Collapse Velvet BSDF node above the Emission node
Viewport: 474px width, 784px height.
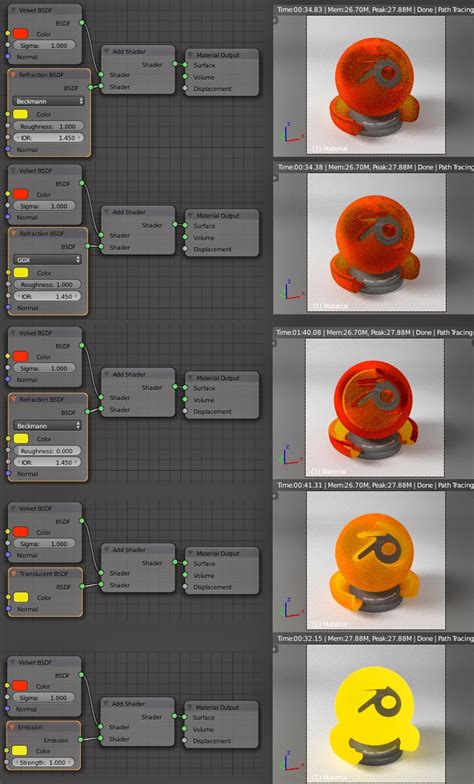coord(12,662)
